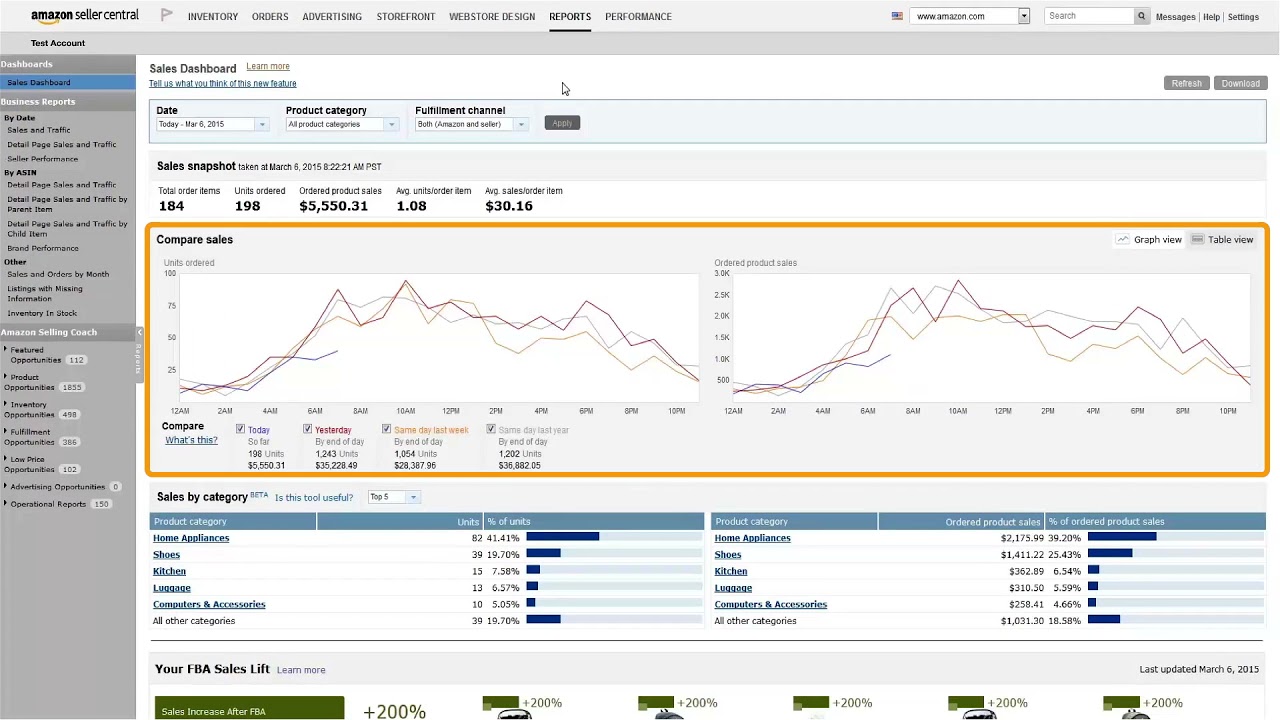Open the marketplace www.amazon.com dropdown
Image resolution: width=1280 pixels, height=720 pixels.
[x=969, y=16]
